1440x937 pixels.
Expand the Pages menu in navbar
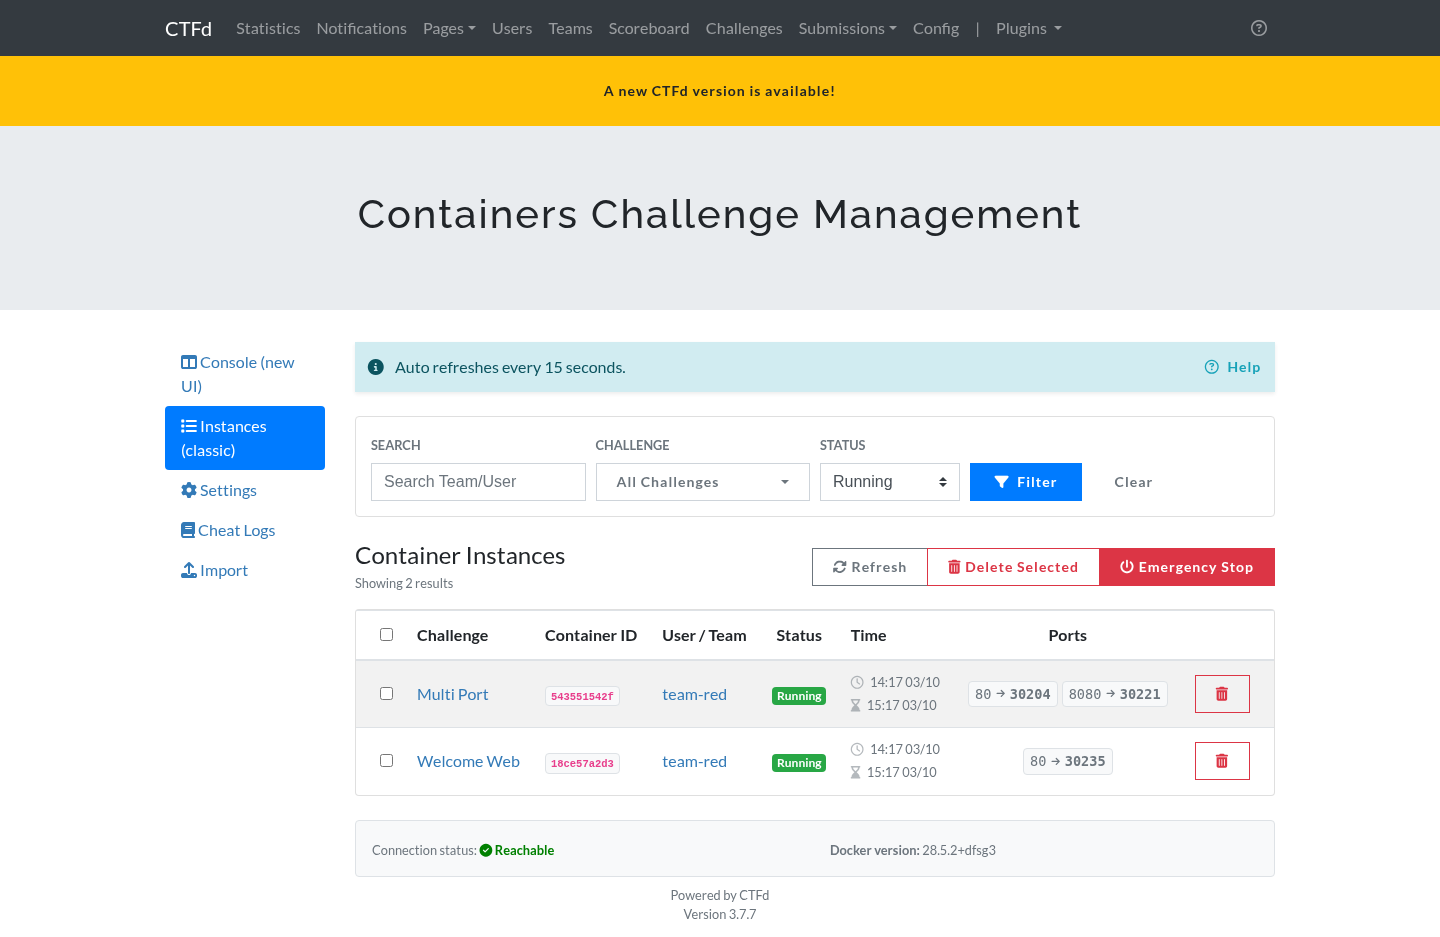449,28
